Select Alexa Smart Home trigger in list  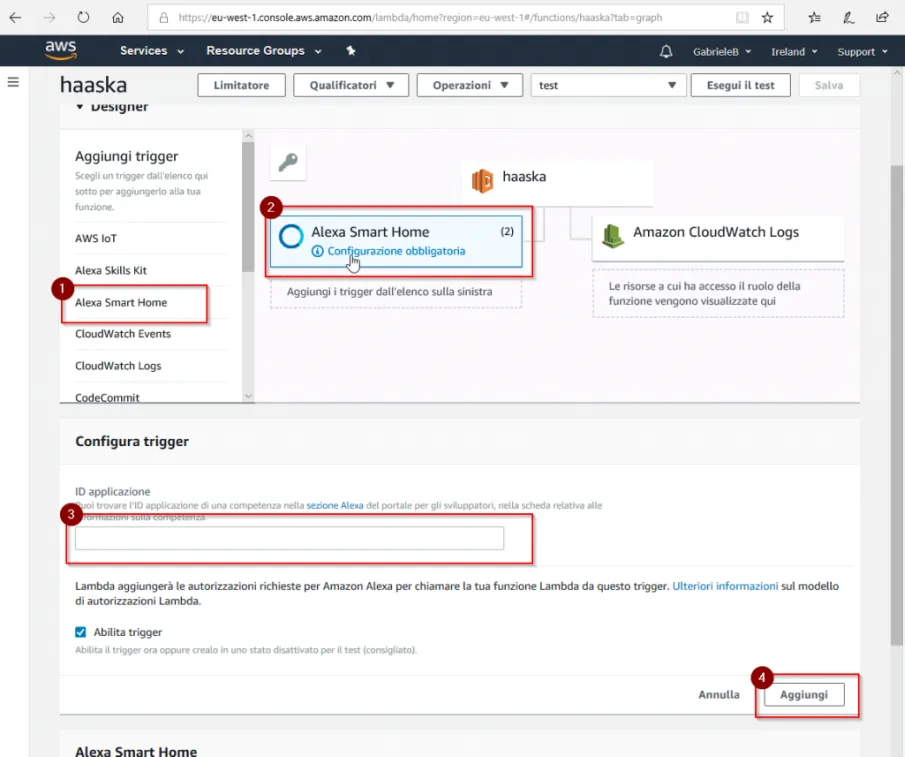click(x=121, y=302)
